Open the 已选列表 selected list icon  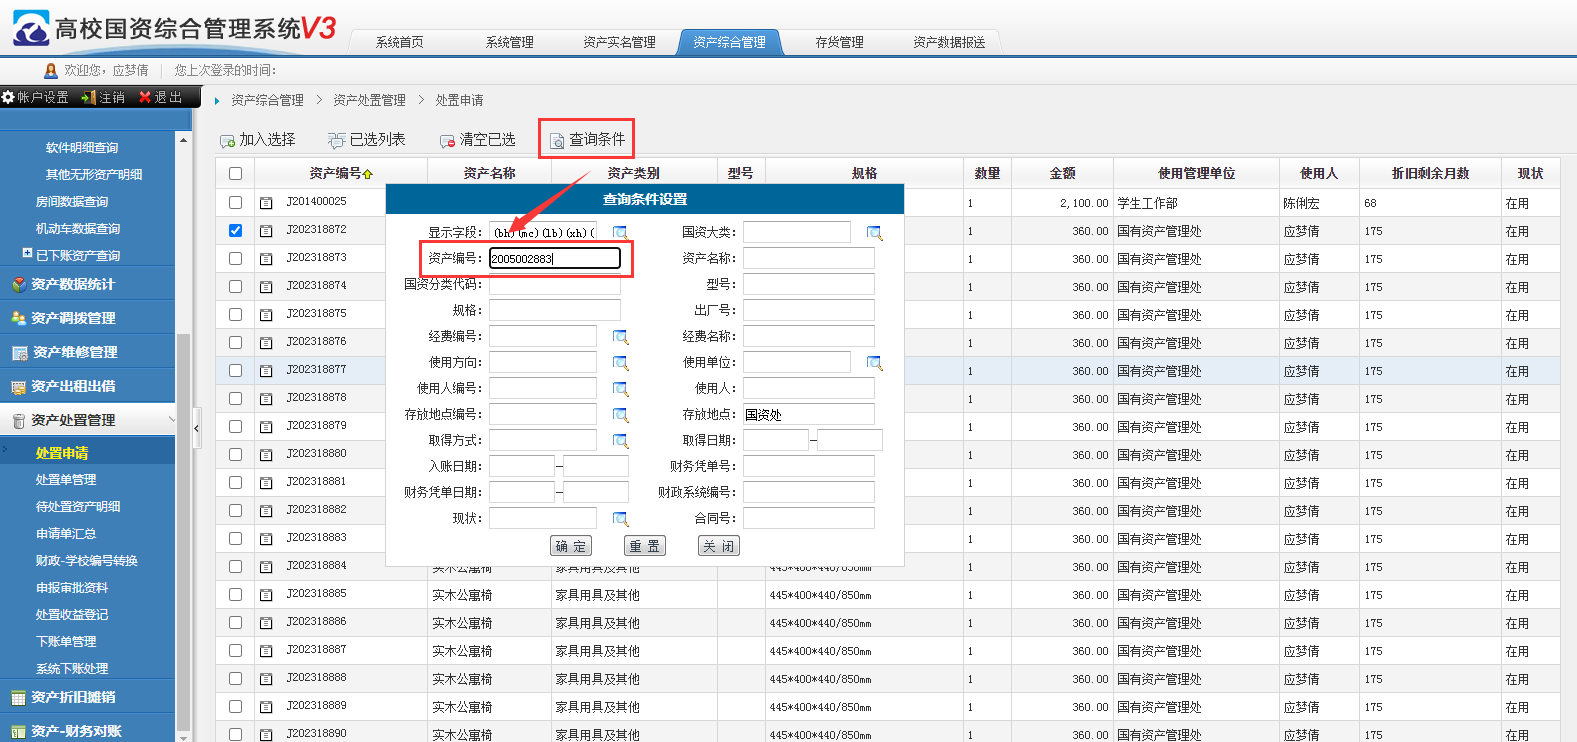click(337, 141)
